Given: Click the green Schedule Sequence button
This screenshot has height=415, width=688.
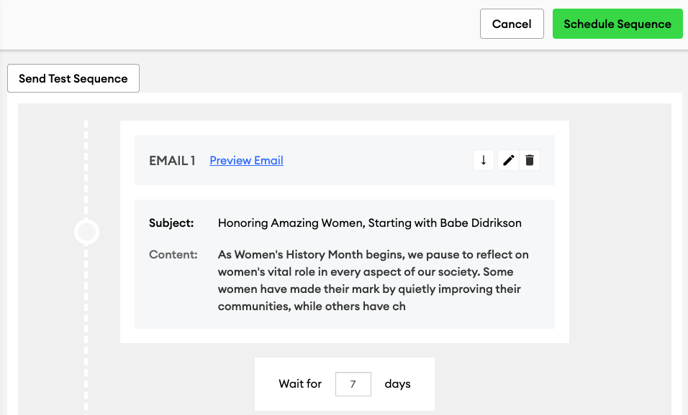Looking at the screenshot, I should (x=617, y=24).
